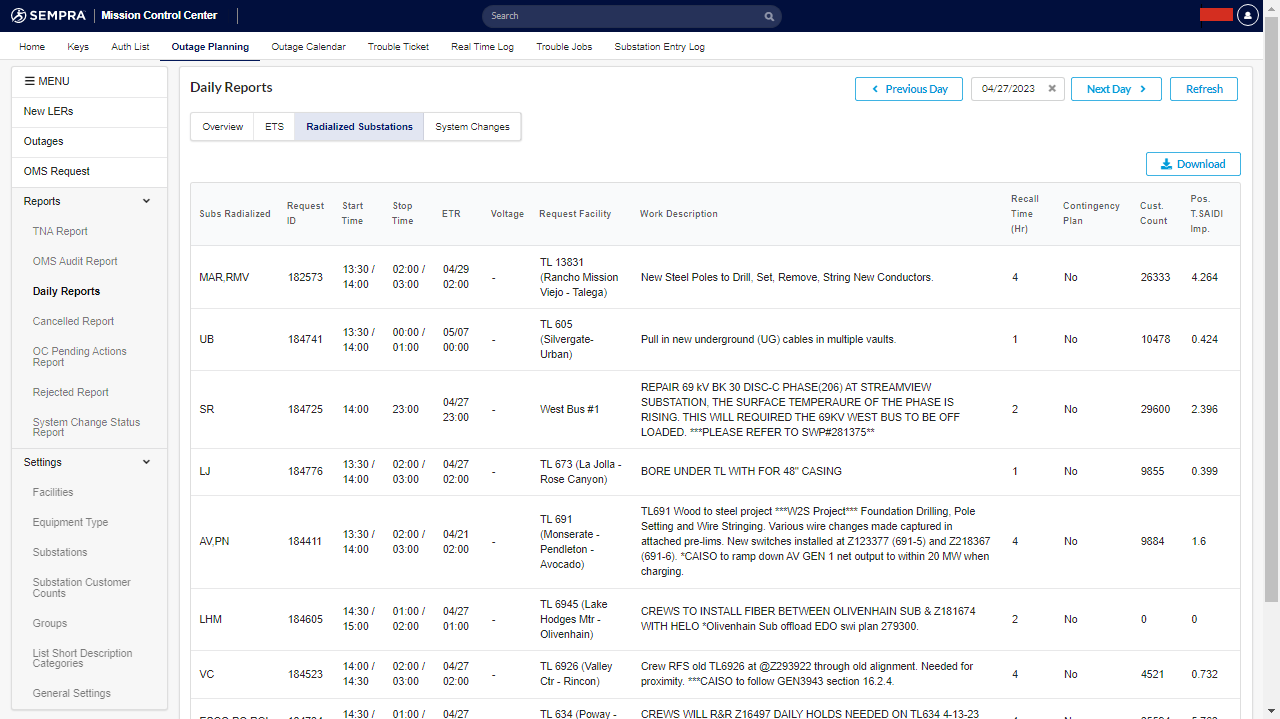The height and width of the screenshot is (719, 1280).
Task: Go to Previous Day
Action: coord(908,89)
